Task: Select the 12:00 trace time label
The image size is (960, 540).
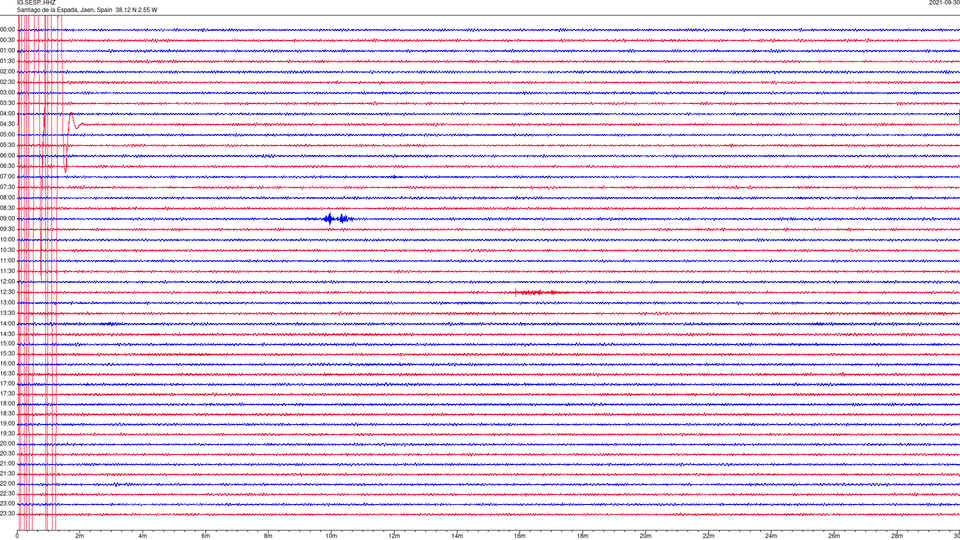Action: click(7, 282)
